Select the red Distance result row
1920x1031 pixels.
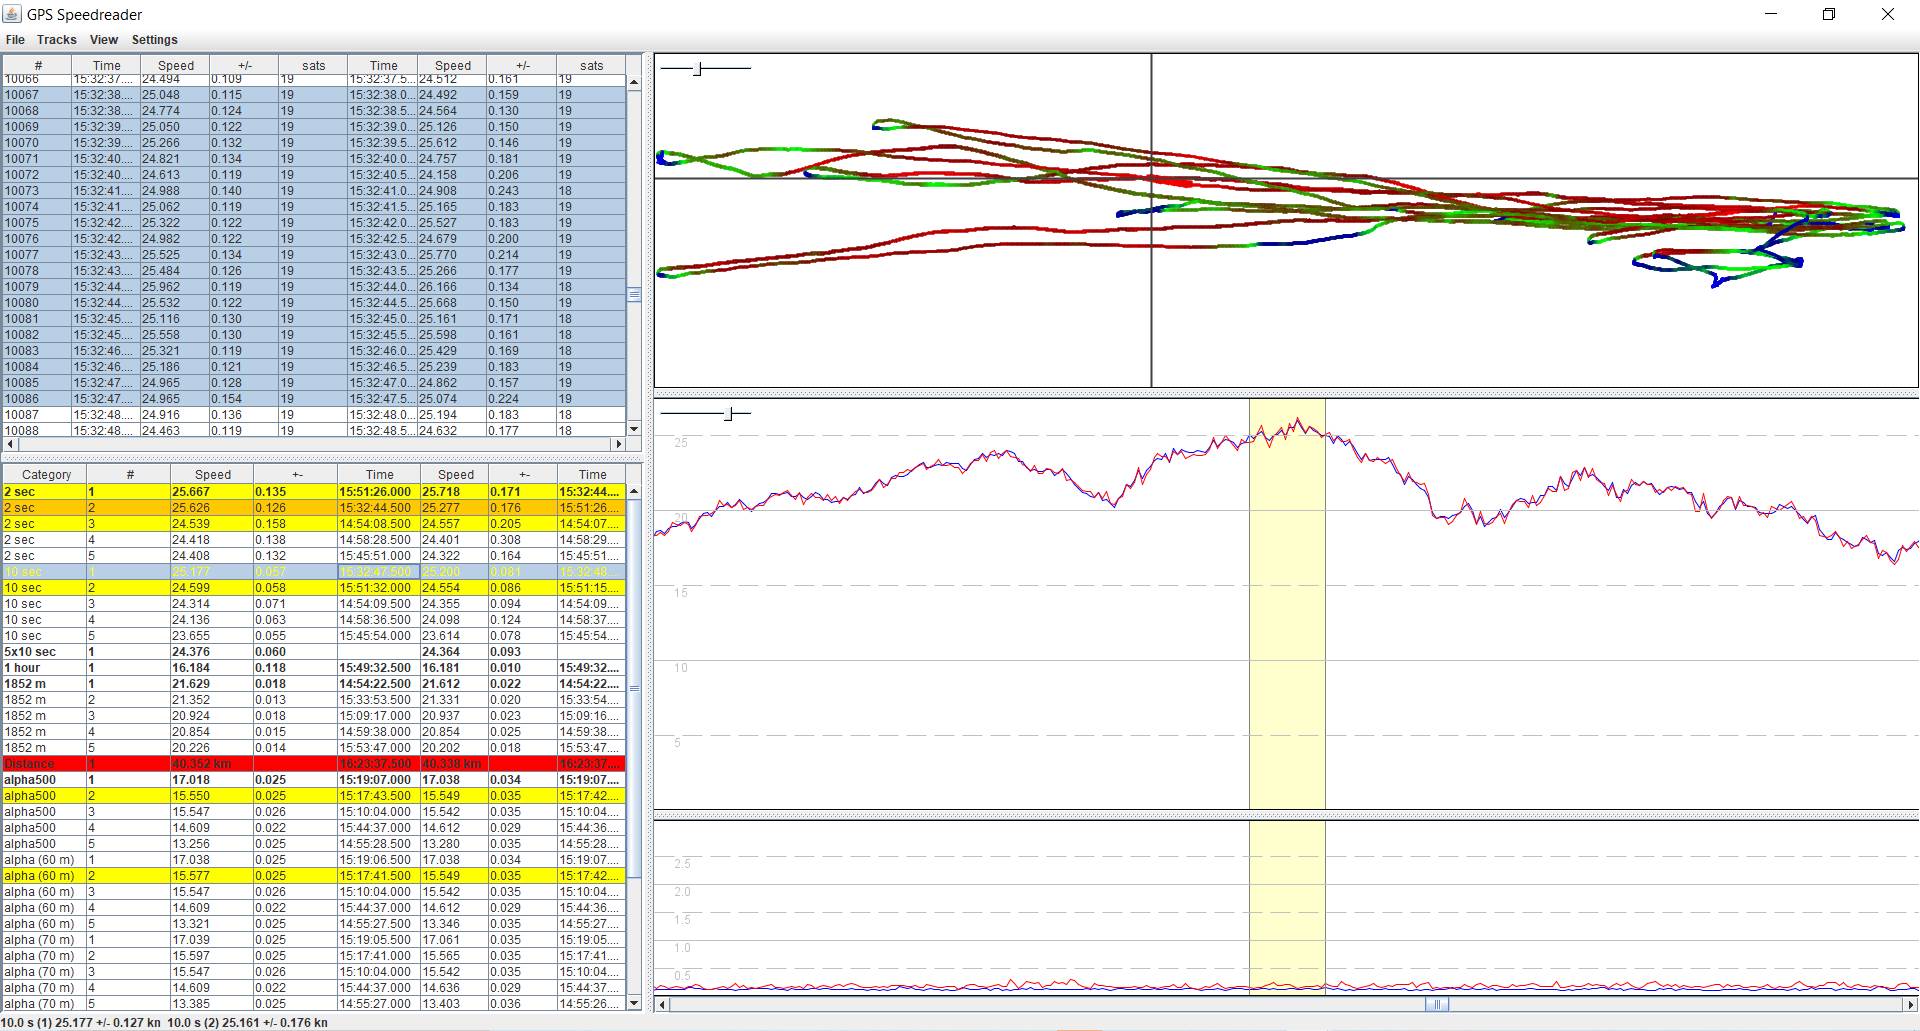(300, 764)
